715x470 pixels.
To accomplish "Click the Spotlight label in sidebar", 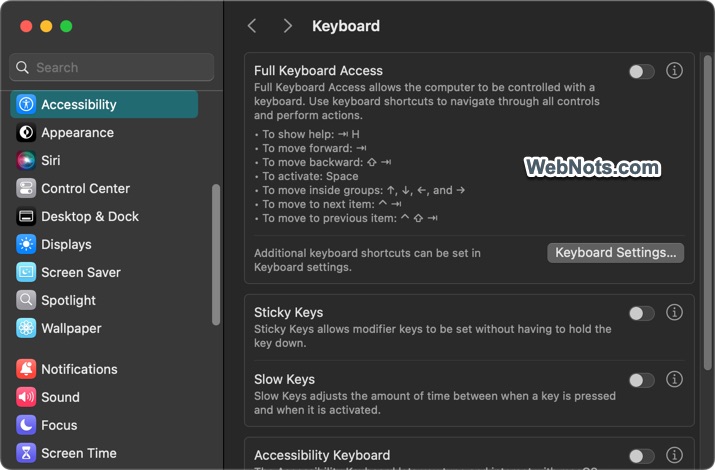I will click(68, 300).
